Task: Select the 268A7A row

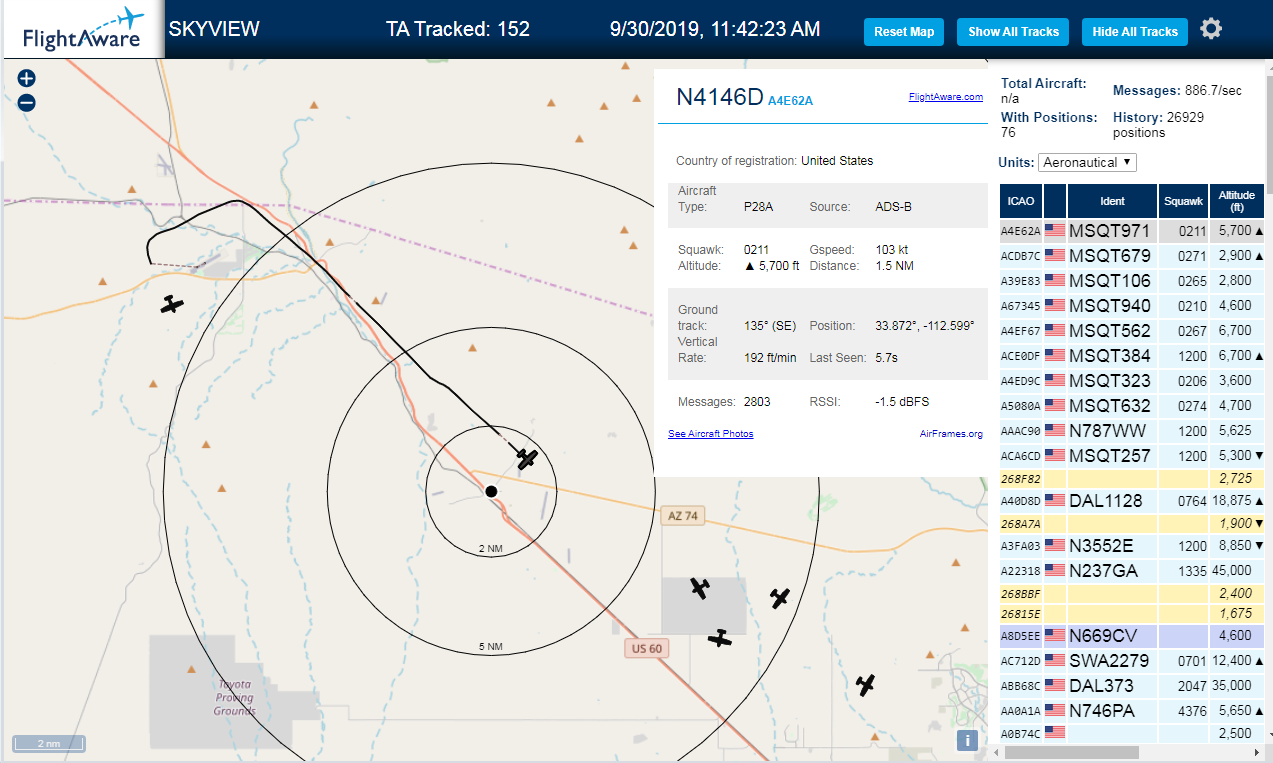Action: (x=1133, y=524)
